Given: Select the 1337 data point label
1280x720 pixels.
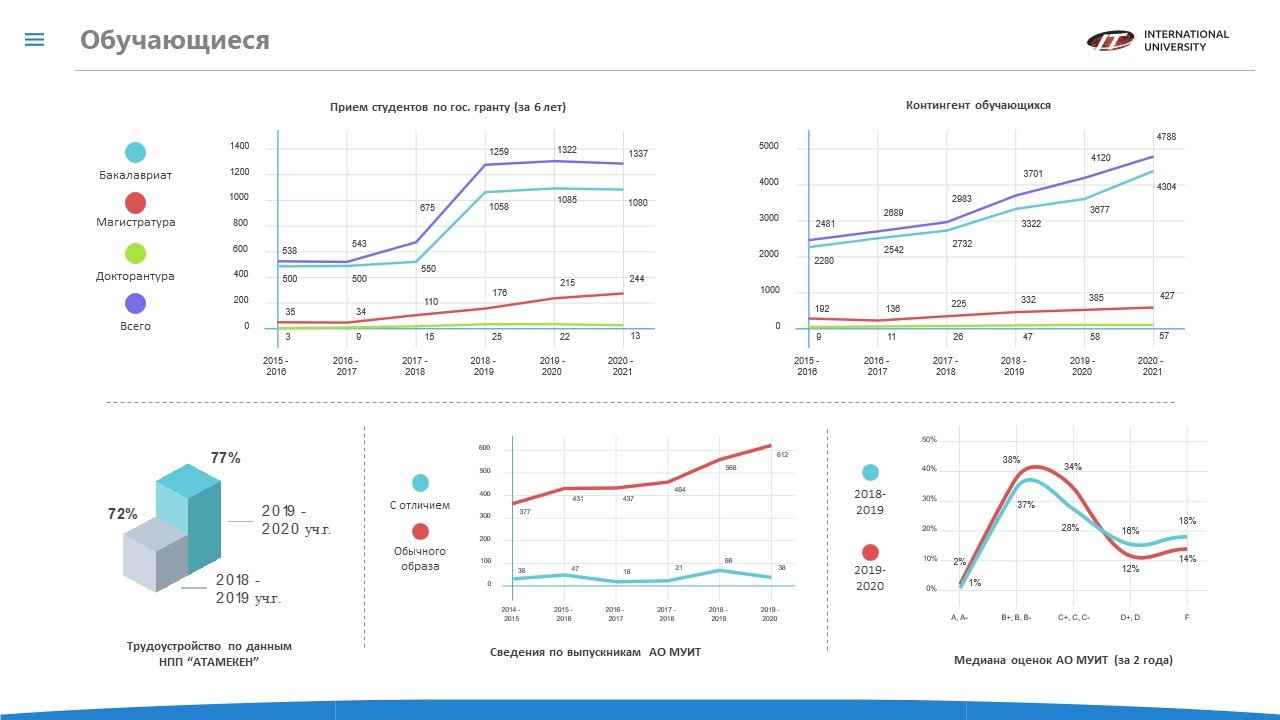Looking at the screenshot, I should pos(638,154).
